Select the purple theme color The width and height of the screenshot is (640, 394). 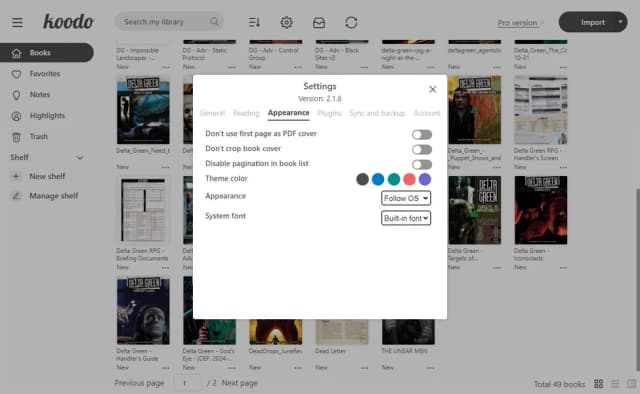tap(424, 179)
